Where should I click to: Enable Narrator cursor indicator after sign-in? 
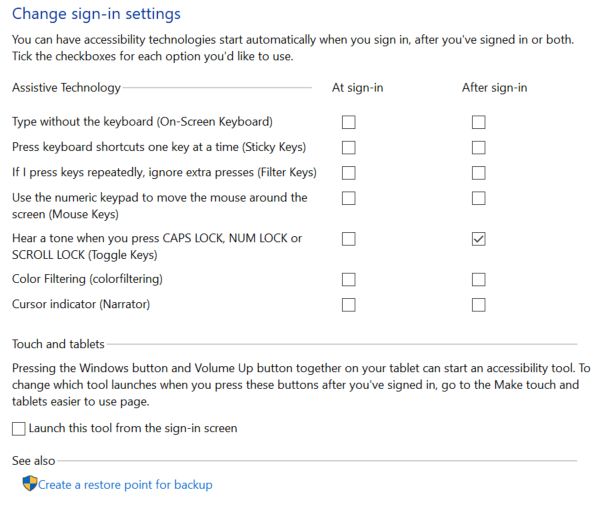478,305
